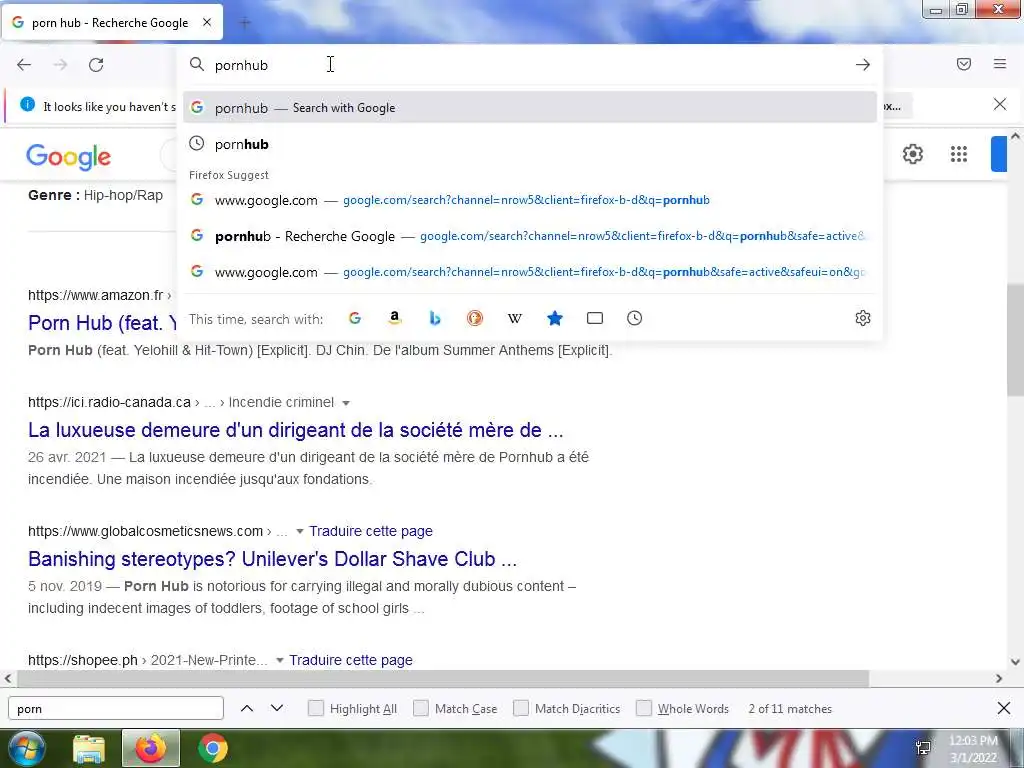This screenshot has width=1024, height=768.
Task: Select the 'Recherche Google' Firefox suggestion
Action: 530,236
